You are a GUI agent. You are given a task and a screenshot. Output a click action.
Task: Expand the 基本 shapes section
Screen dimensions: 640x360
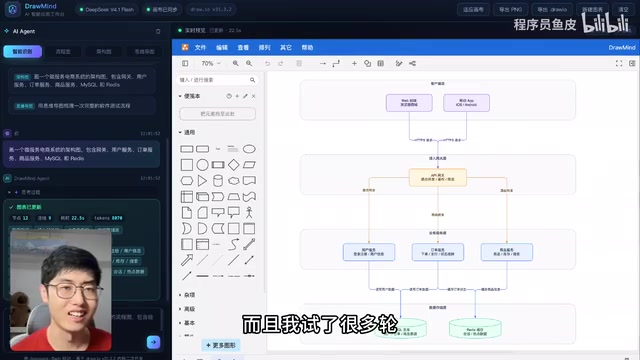pyautogui.click(x=187, y=323)
